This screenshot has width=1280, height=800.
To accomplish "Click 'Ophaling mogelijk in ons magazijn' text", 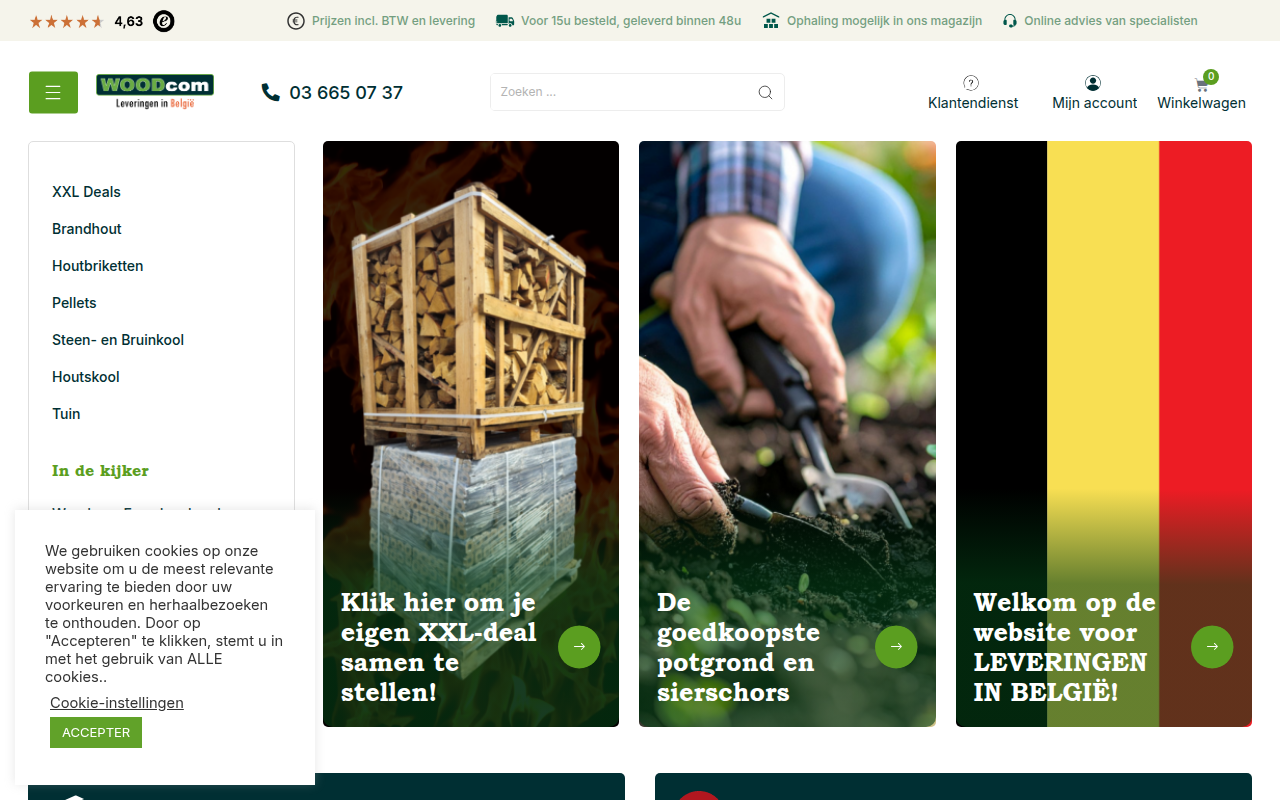I will (x=884, y=21).
